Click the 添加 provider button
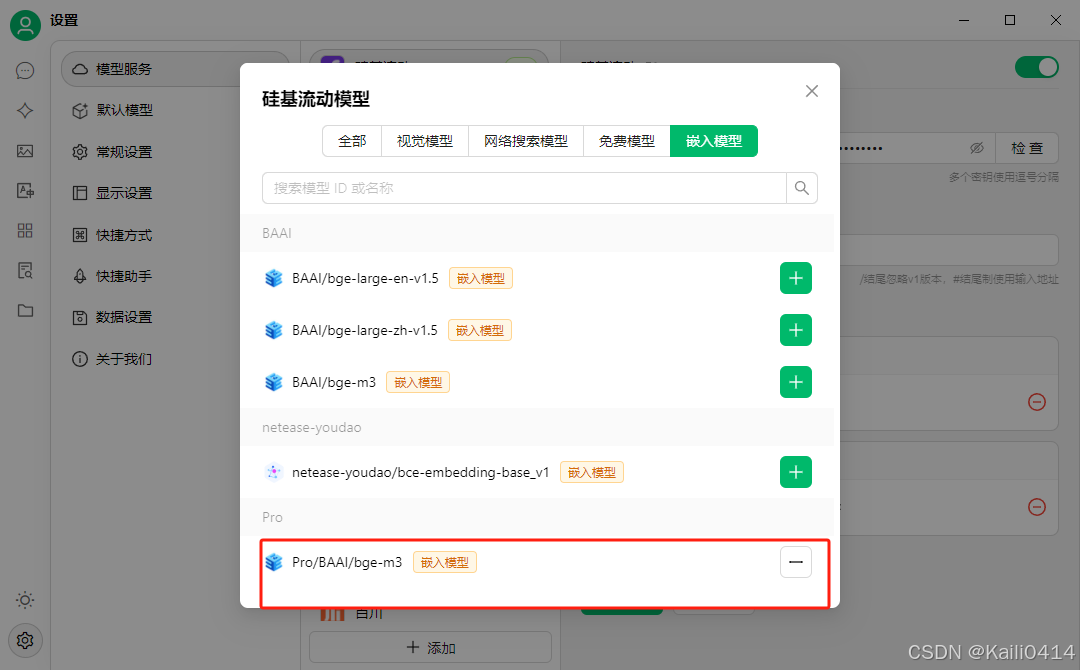 tap(430, 647)
